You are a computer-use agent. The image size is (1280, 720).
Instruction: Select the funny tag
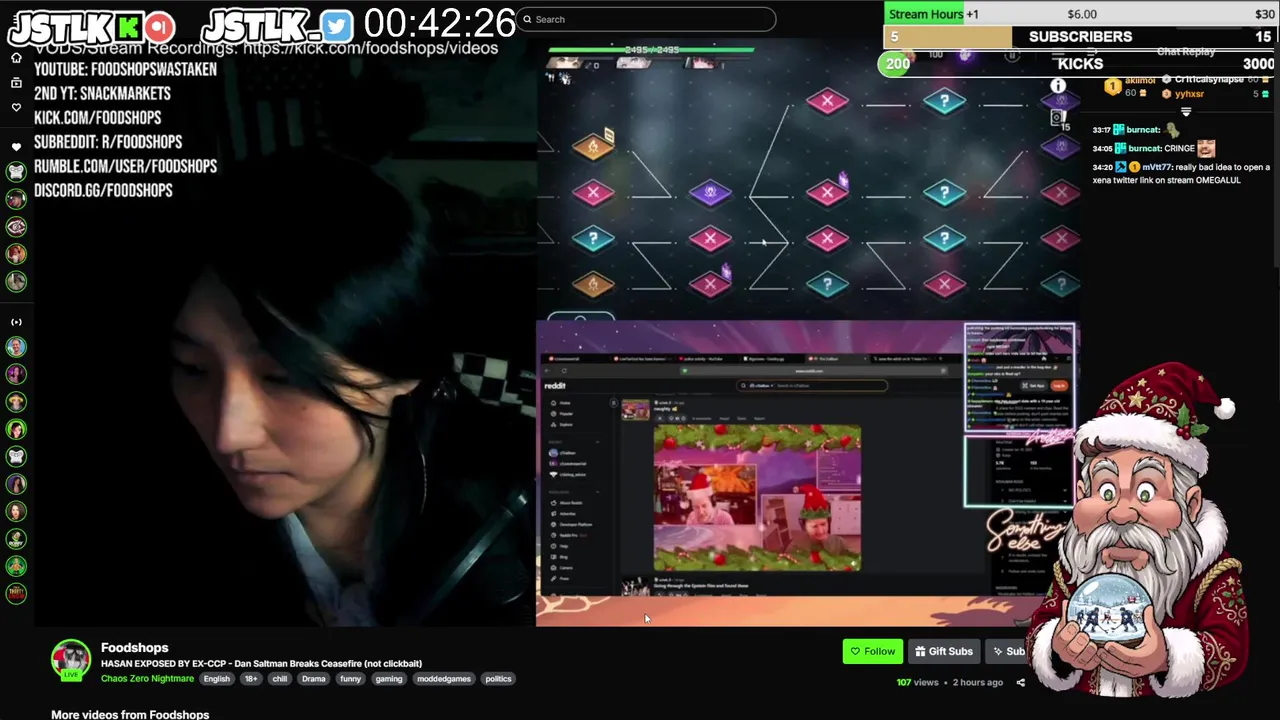point(350,679)
